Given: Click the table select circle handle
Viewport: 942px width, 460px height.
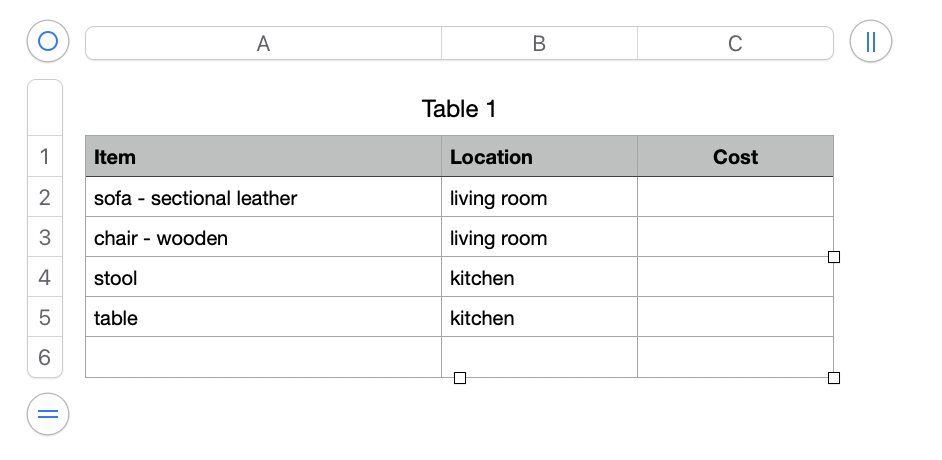Looking at the screenshot, I should click(x=47, y=42).
